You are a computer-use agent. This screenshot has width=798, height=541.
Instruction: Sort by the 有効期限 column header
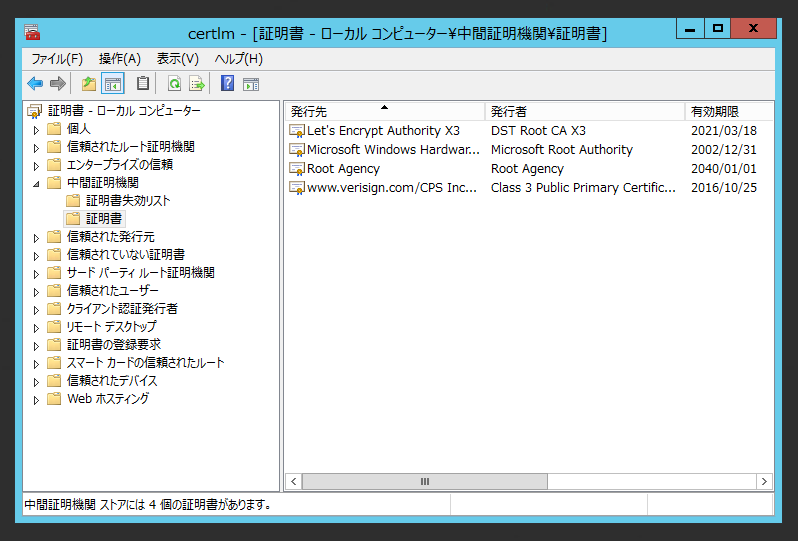click(729, 111)
